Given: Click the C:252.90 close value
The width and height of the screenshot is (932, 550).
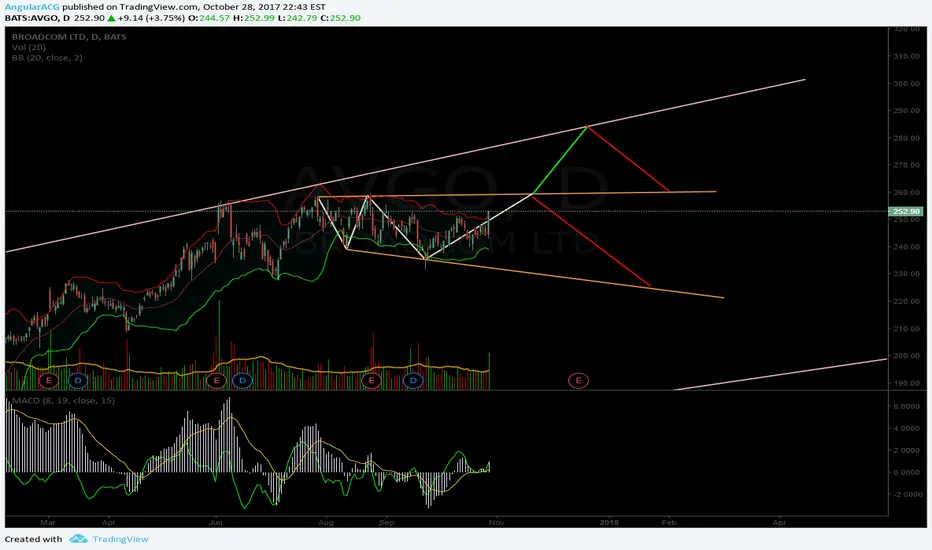Looking at the screenshot, I should point(341,18).
